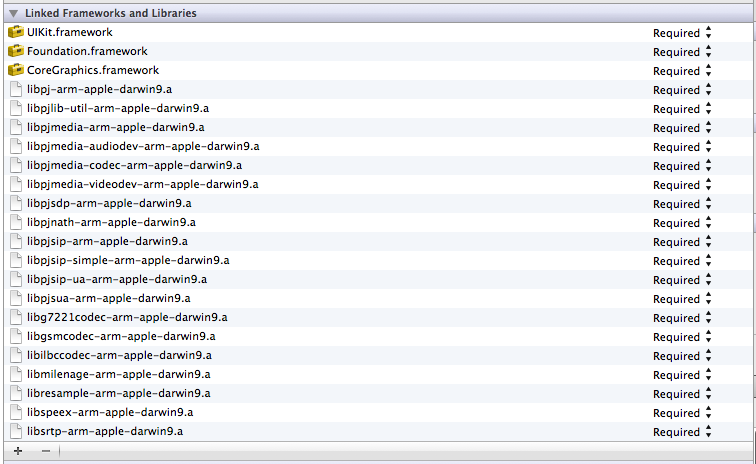Open Required popup for libpjsip-simple-arm-apple-darwin9.a
Image resolution: width=756 pixels, height=464 pixels.
click(x=682, y=261)
